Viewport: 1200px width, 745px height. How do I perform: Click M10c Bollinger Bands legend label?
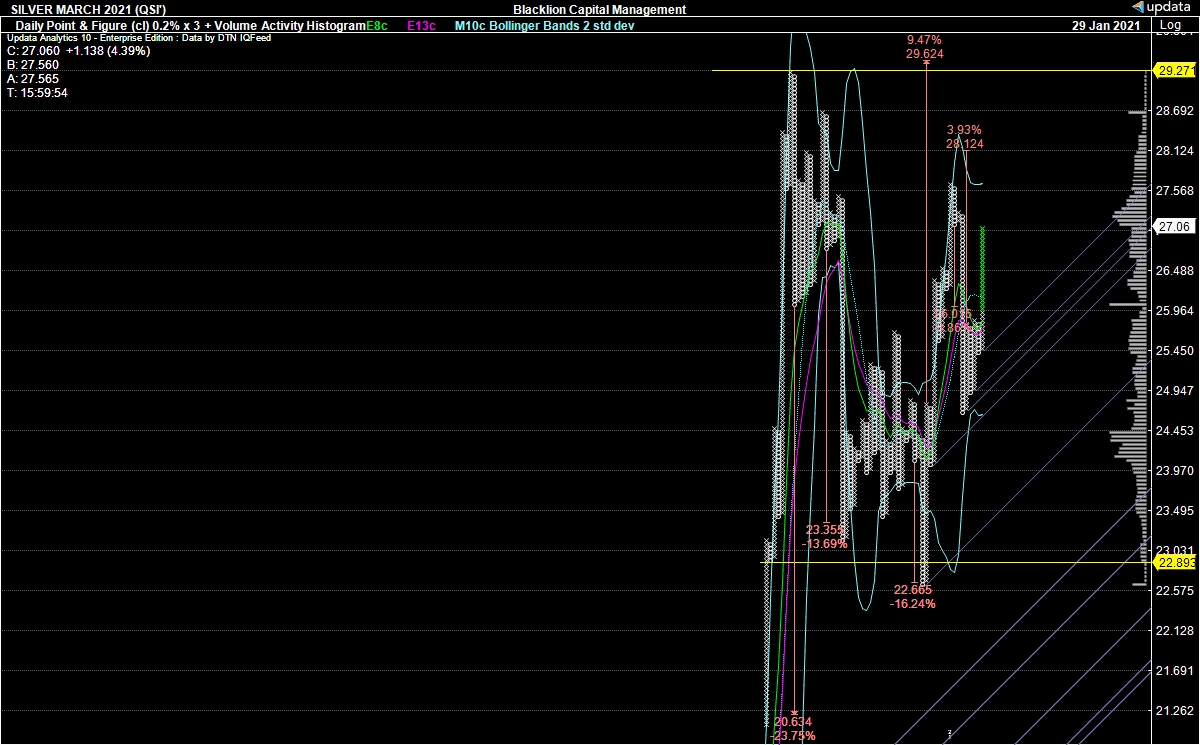[544, 25]
